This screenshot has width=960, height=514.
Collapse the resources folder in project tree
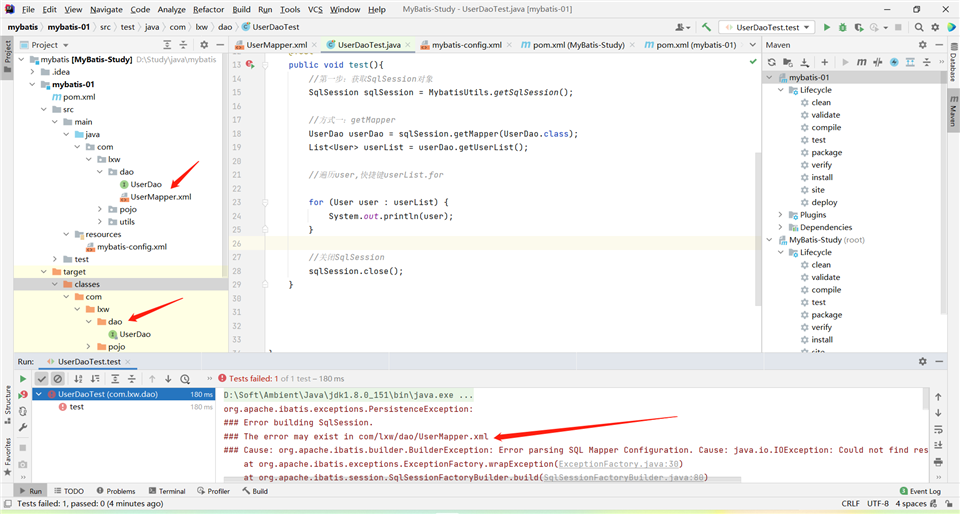click(67, 234)
